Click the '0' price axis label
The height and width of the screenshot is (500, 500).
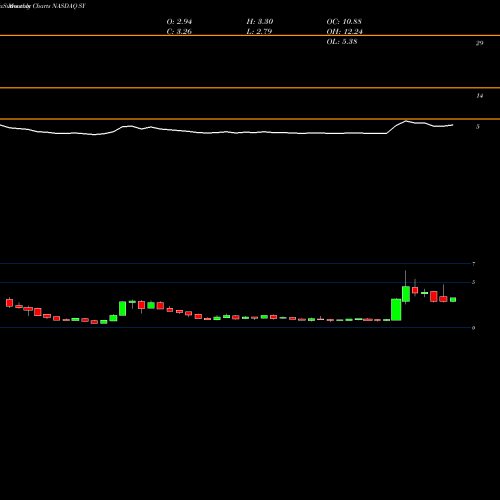[x=473, y=328]
